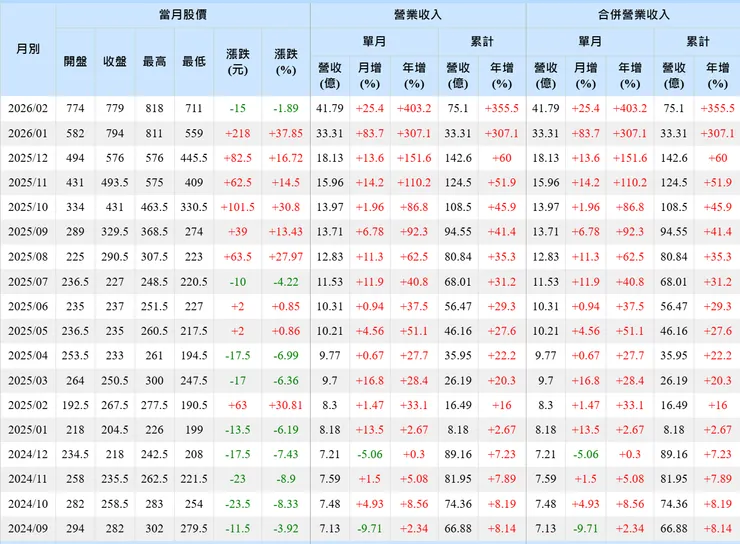Click the +13.43 percent change cell

pyautogui.click(x=286, y=232)
